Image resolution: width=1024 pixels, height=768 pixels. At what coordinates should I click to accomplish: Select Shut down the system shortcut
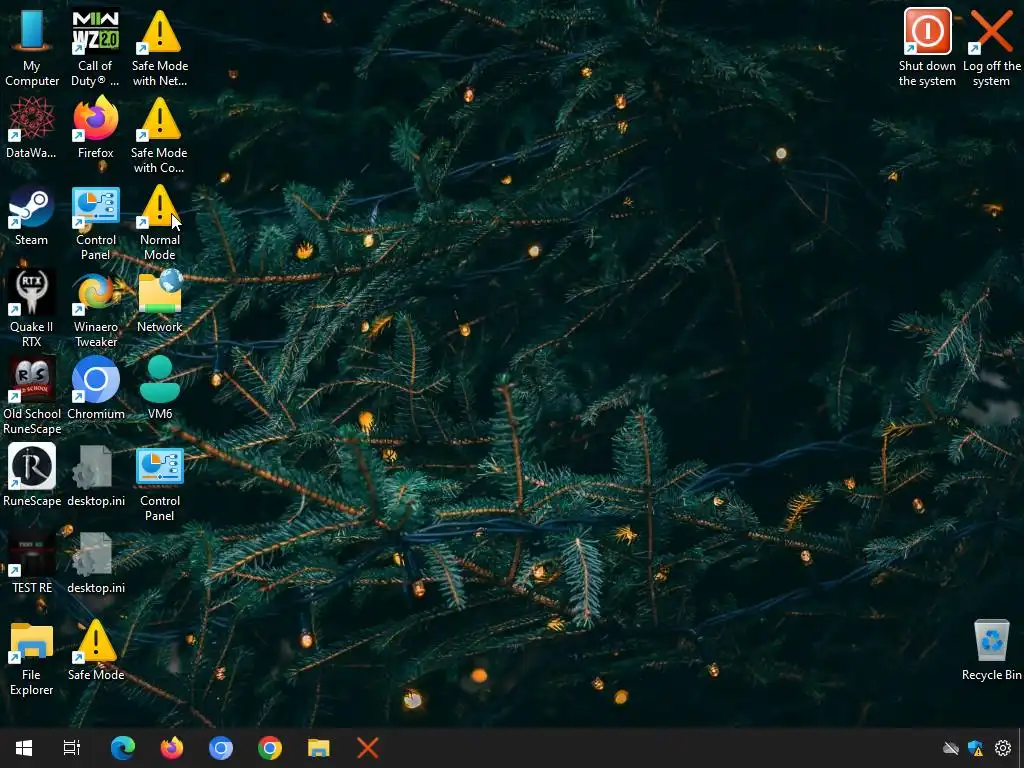point(927,47)
